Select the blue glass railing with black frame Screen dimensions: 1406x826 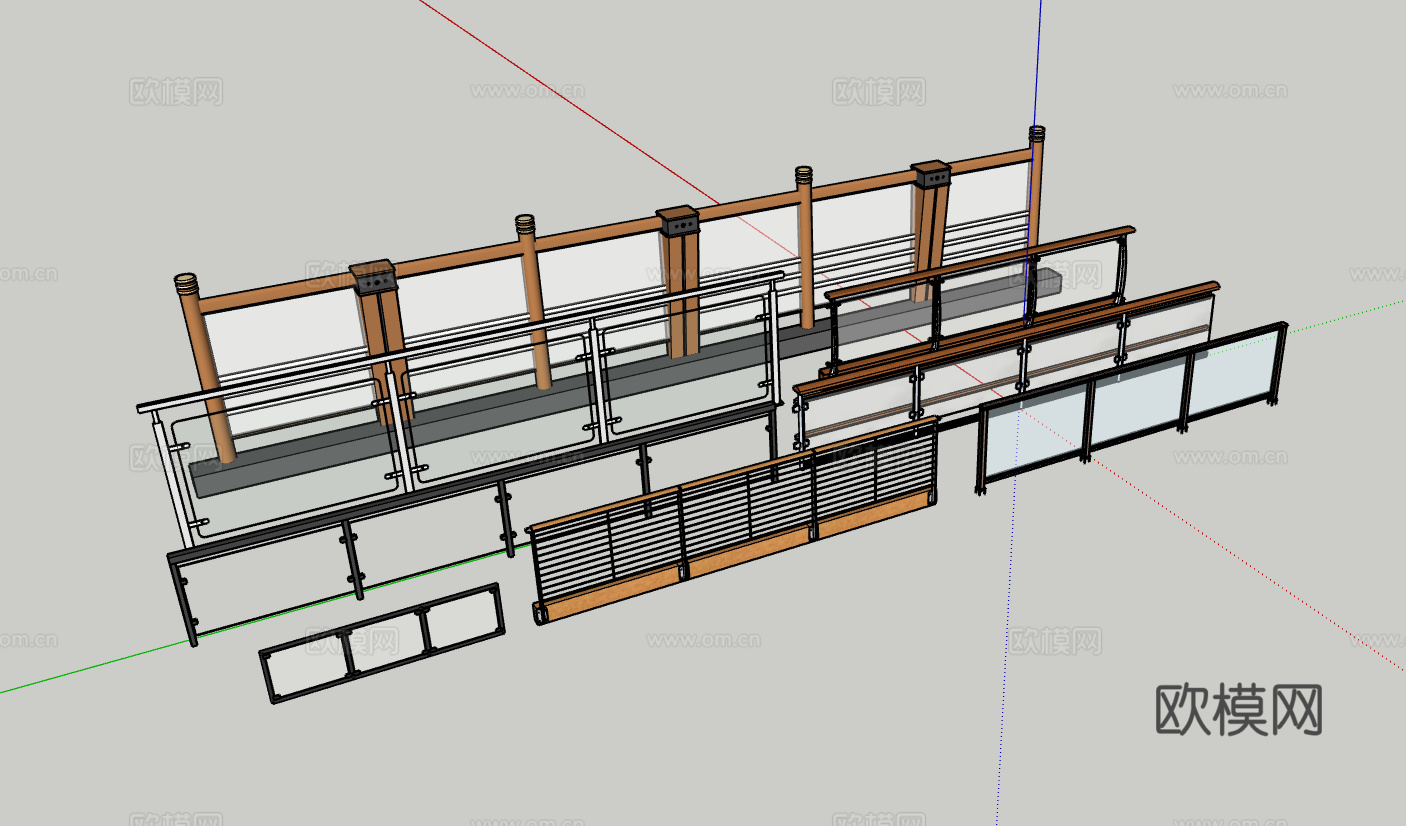click(x=1131, y=407)
